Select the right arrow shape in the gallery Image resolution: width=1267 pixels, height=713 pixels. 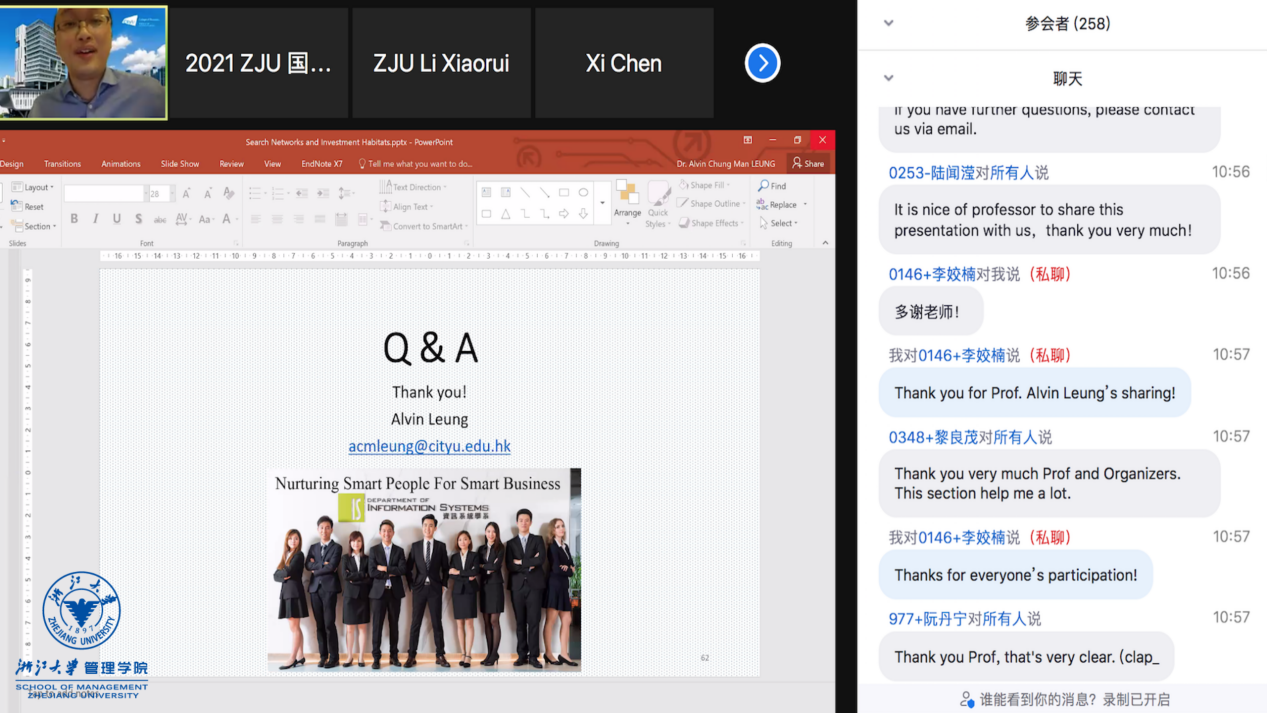[564, 214]
